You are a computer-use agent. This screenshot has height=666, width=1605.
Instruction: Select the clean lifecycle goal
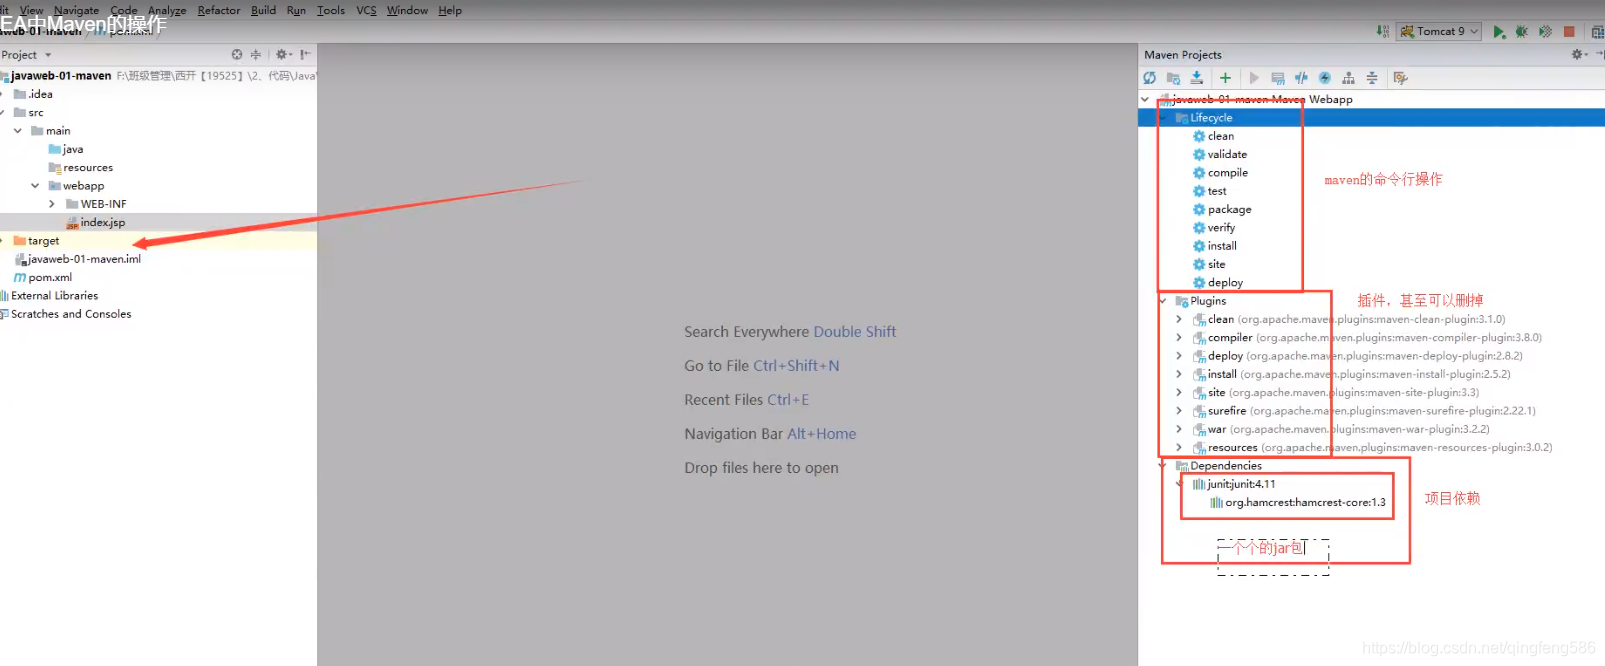[x=1213, y=136]
